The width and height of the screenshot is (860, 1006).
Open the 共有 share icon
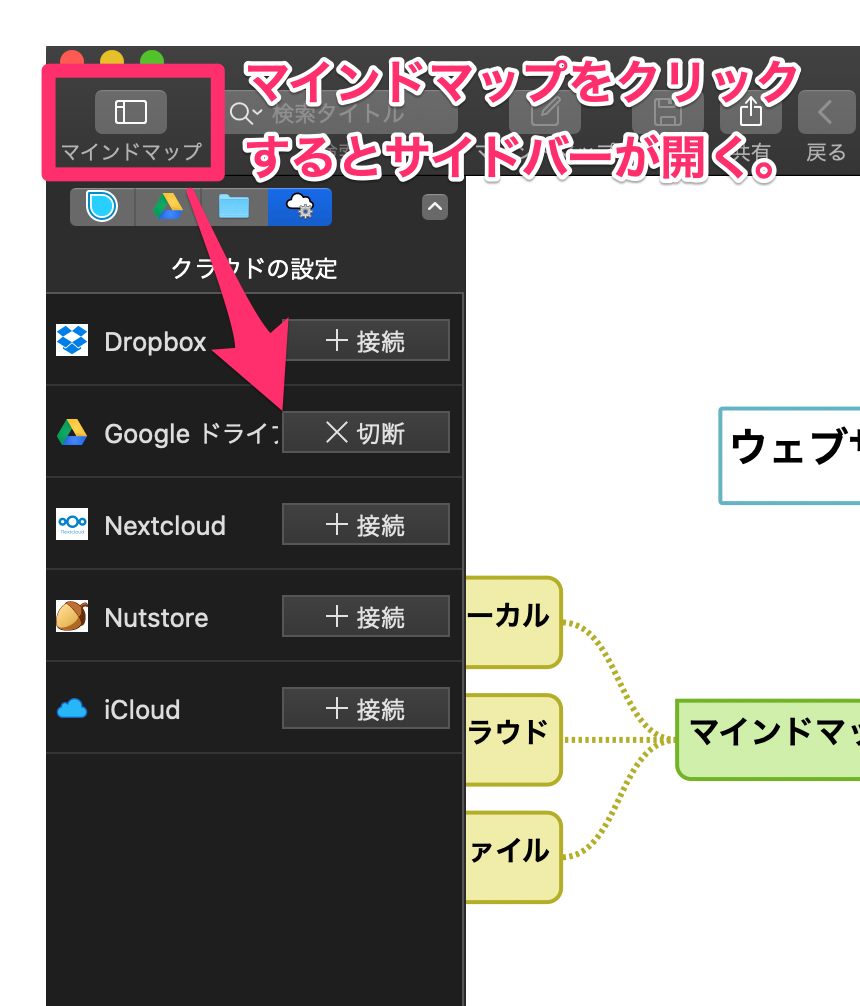pos(750,111)
